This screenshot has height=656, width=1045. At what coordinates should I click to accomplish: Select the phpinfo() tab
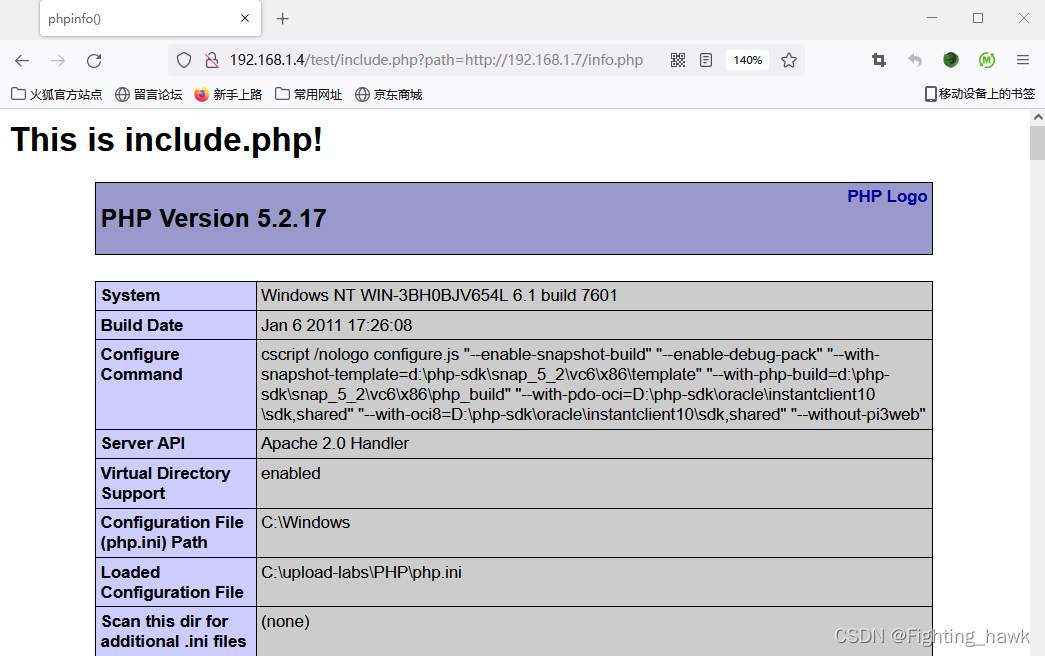tap(150, 19)
